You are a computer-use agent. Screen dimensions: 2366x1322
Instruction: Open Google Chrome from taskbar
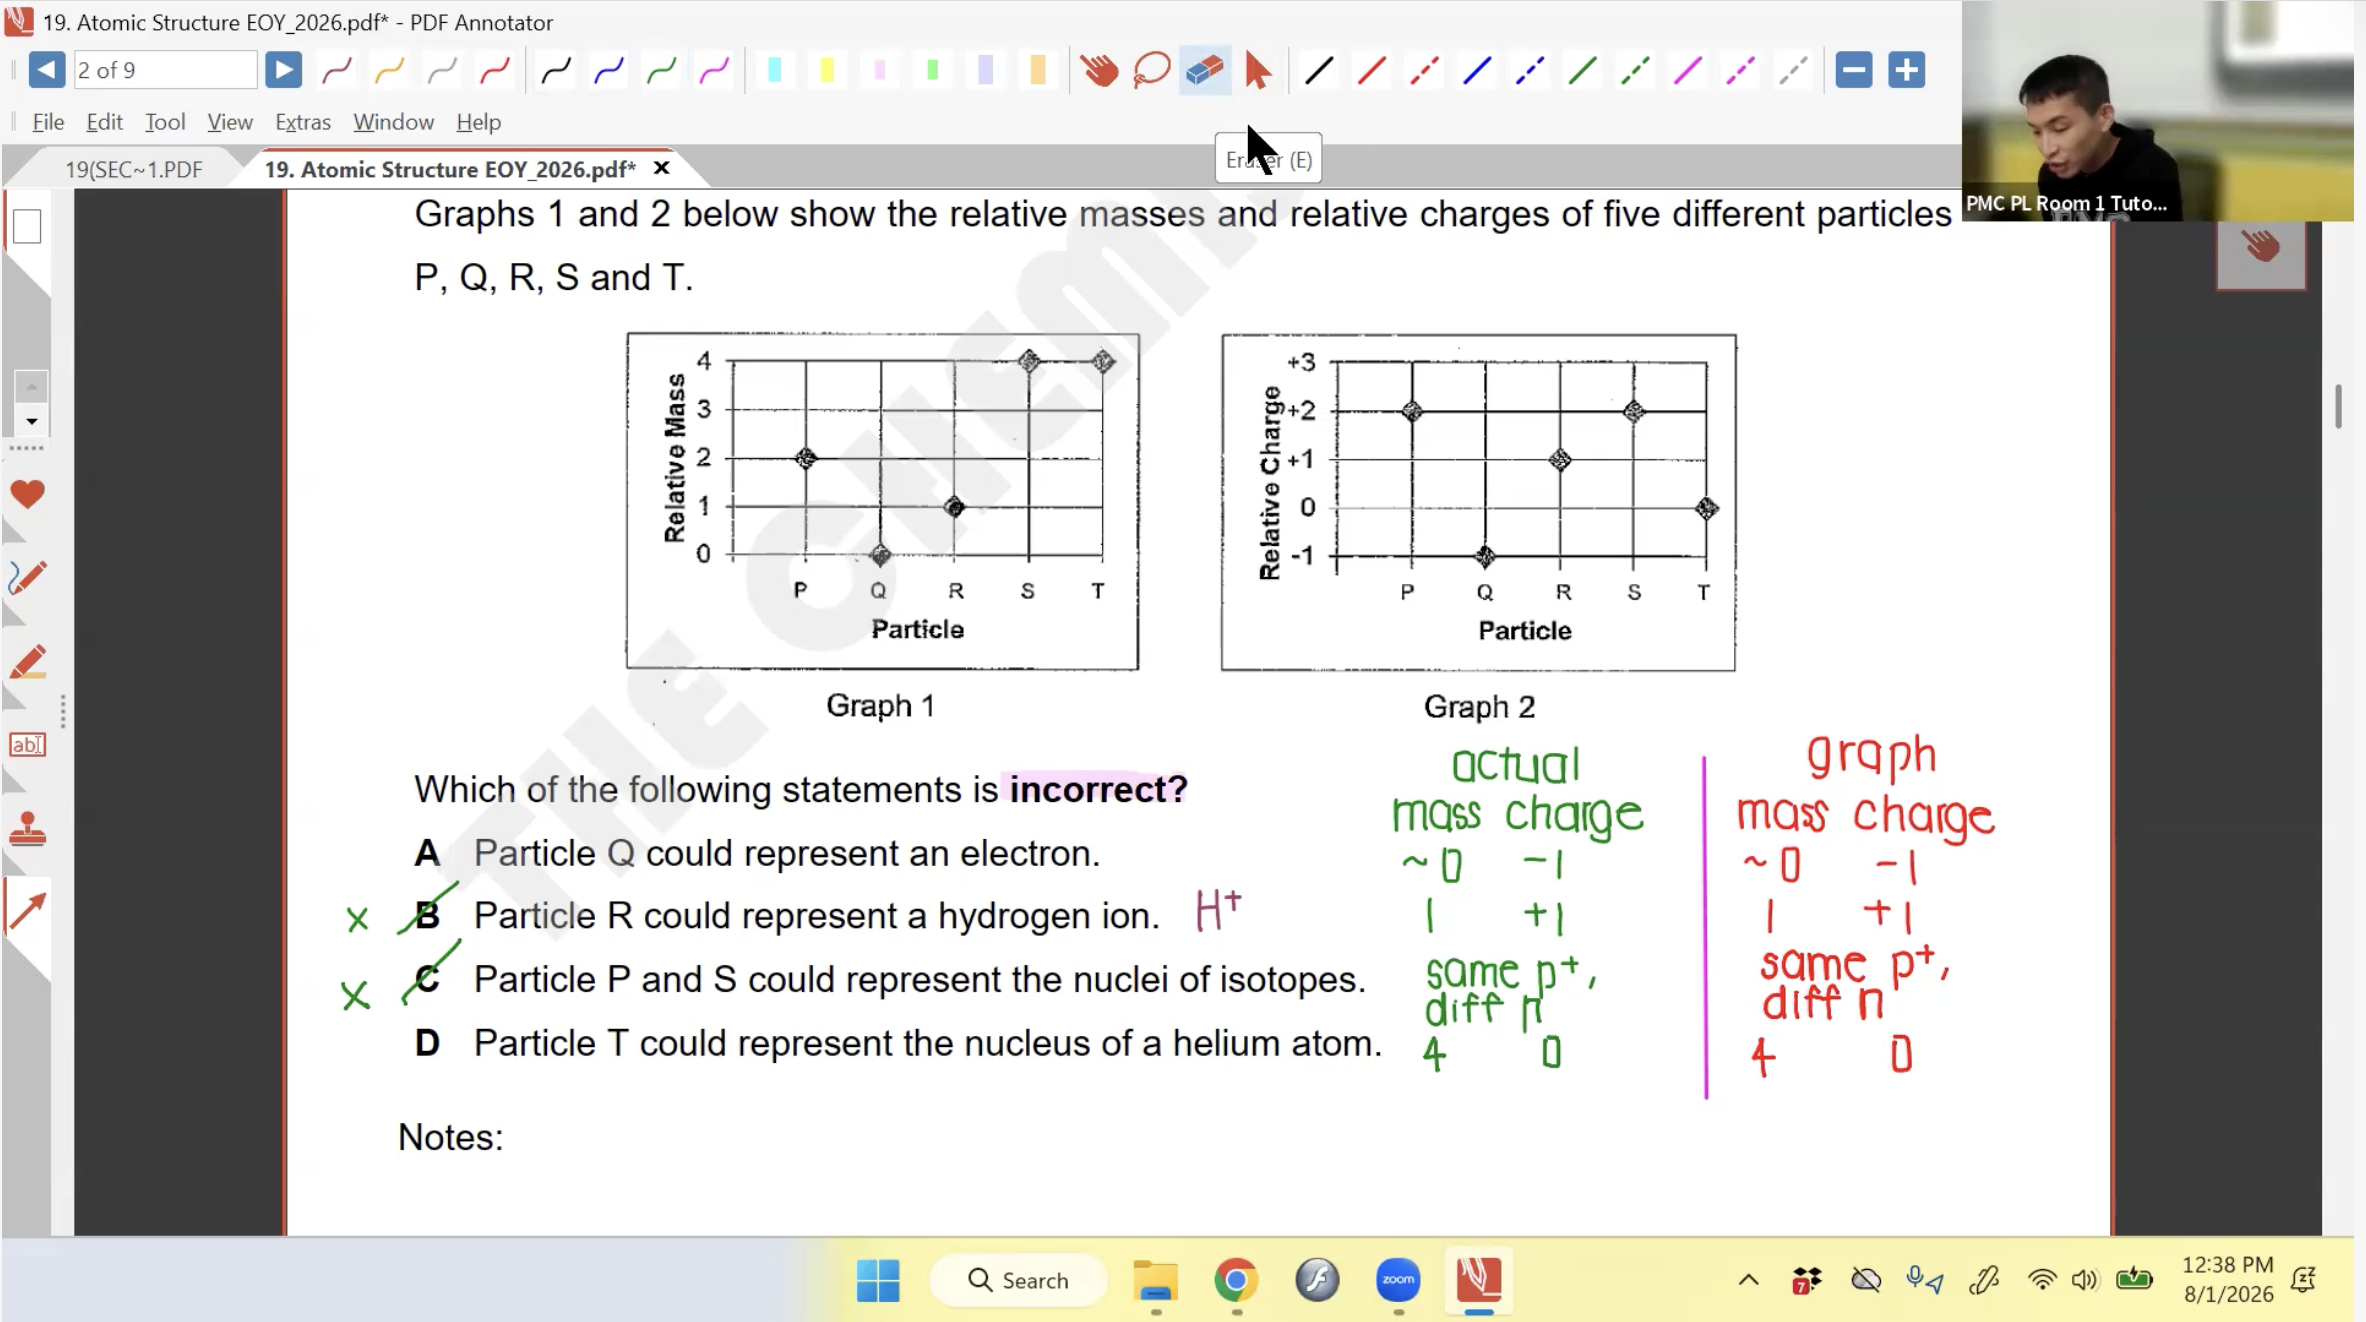click(1236, 1280)
